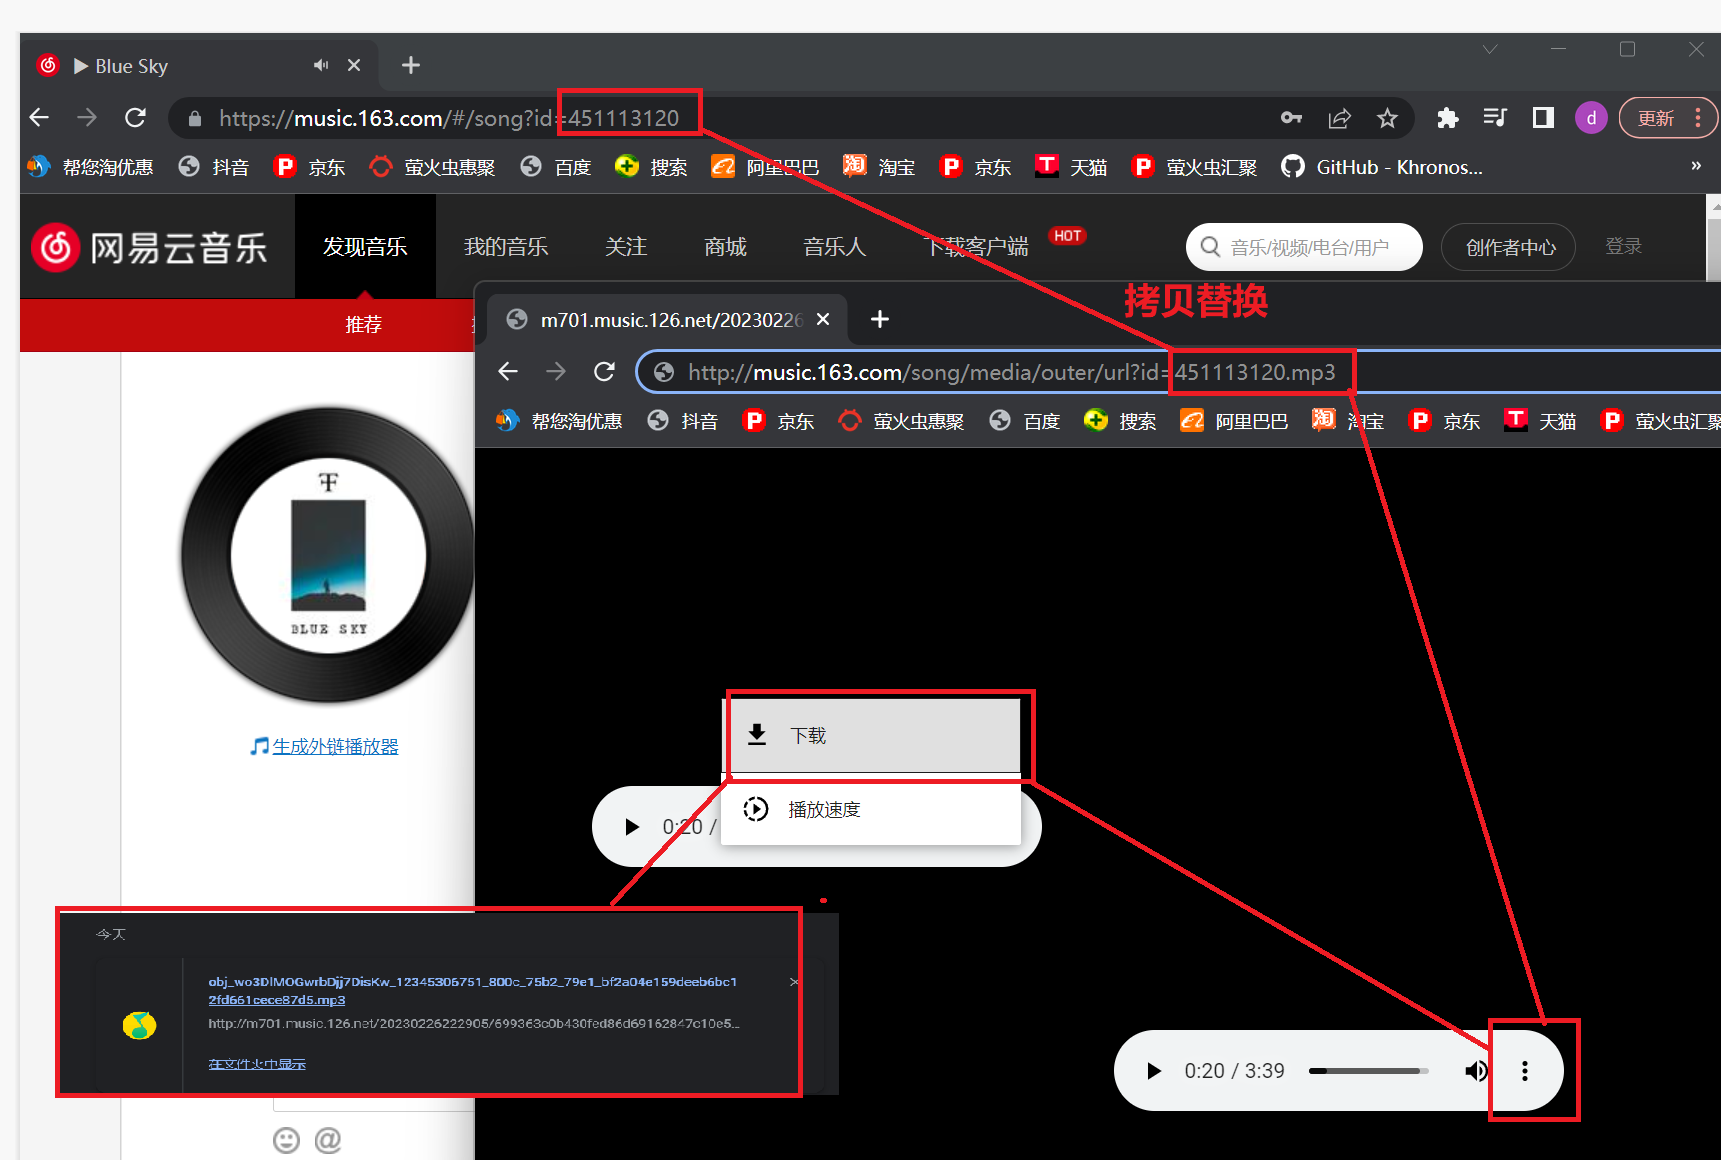Click the 更新 update button
This screenshot has height=1160, width=1721.
[1668, 118]
